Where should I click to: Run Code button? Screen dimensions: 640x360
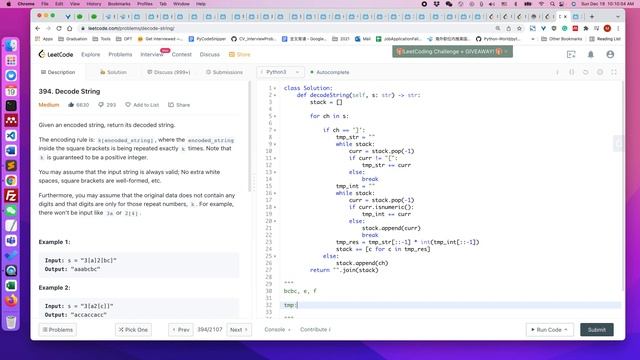pyautogui.click(x=549, y=329)
